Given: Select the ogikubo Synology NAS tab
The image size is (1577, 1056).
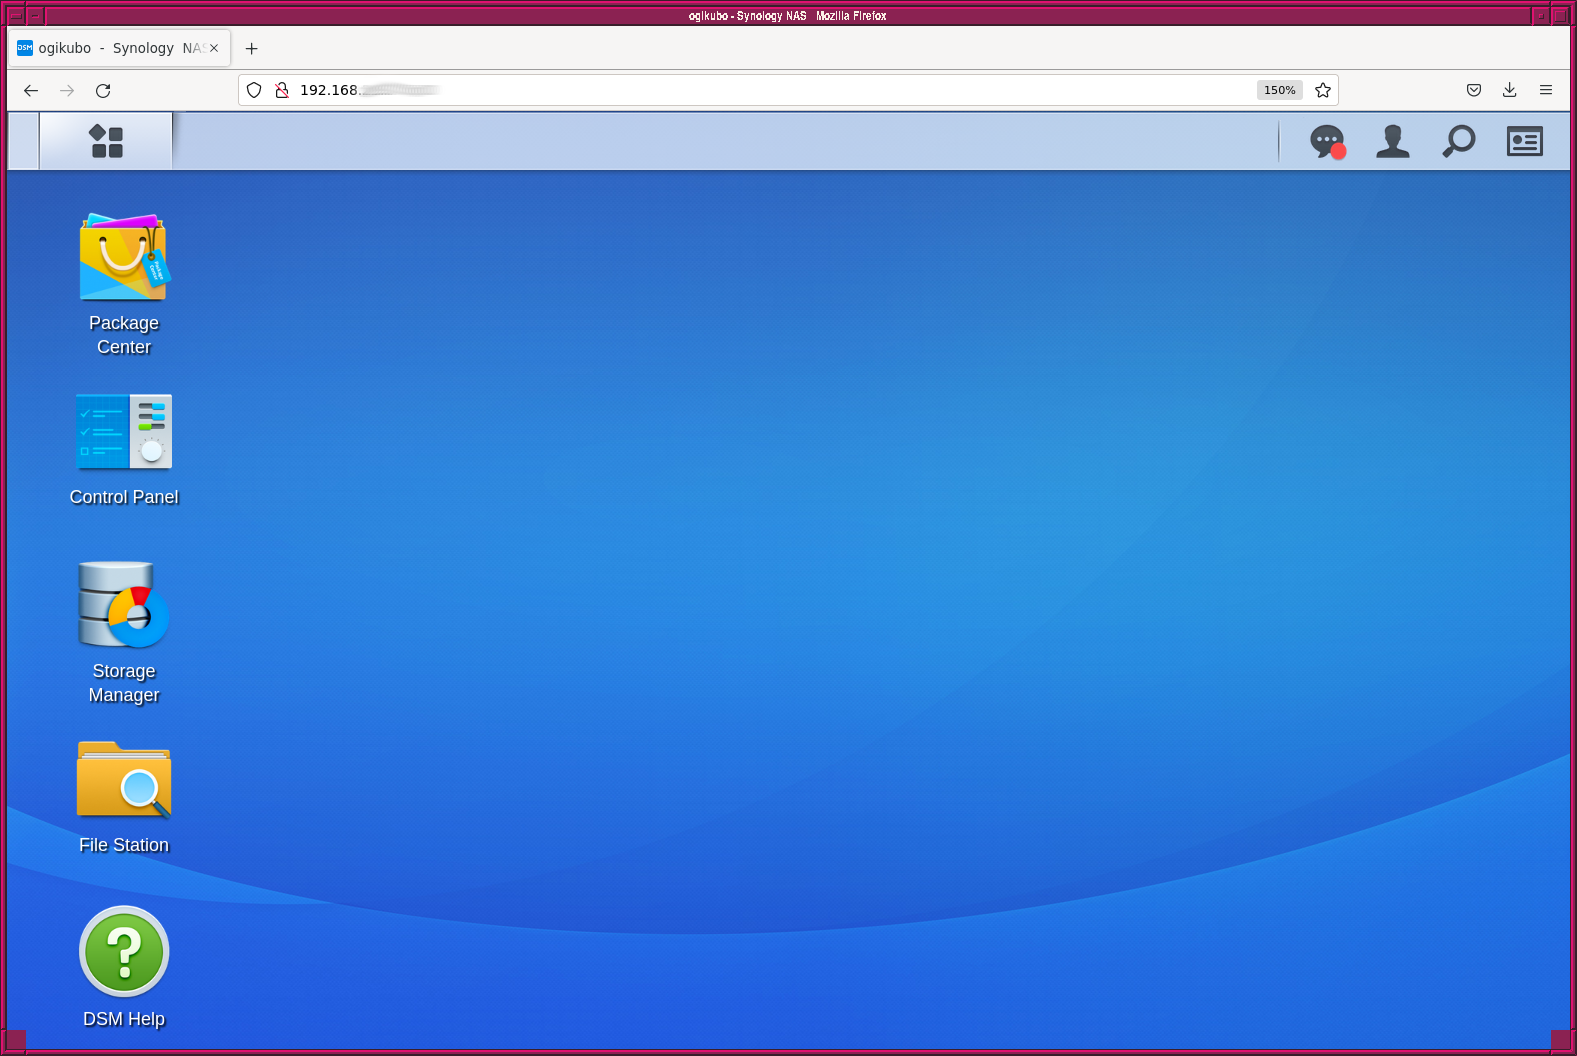Looking at the screenshot, I should click(x=110, y=48).
